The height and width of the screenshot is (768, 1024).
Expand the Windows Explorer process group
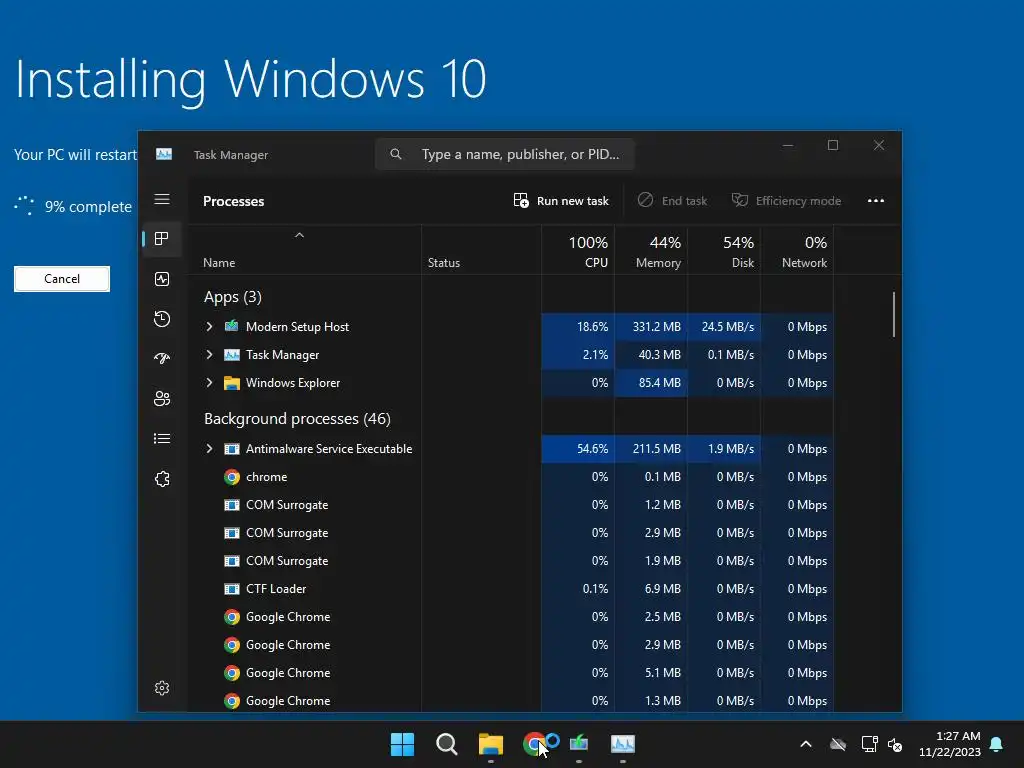pyautogui.click(x=209, y=383)
